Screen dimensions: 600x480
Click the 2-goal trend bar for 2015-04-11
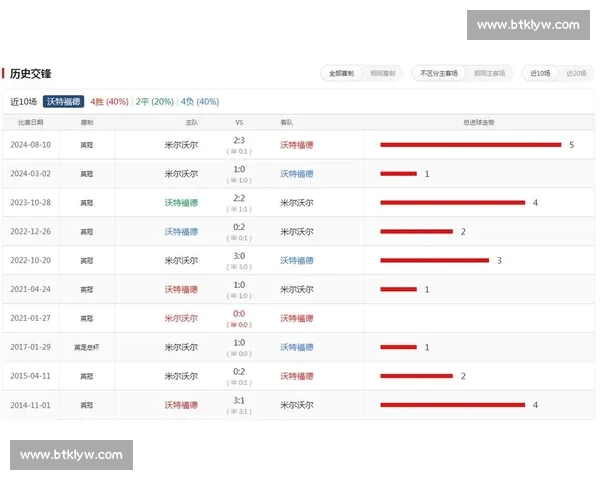(x=416, y=376)
